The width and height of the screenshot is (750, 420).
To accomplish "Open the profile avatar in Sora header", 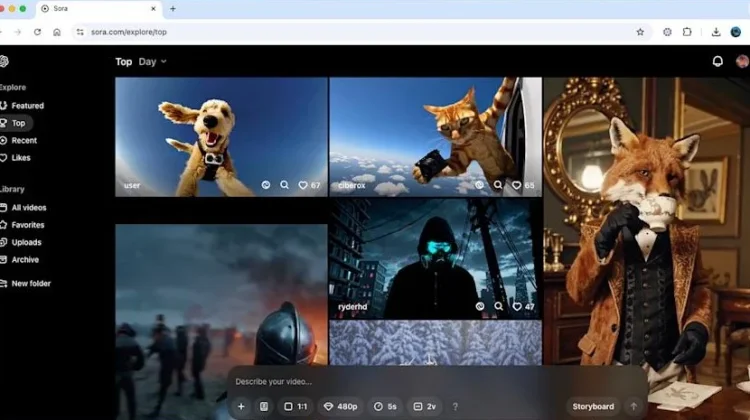I will click(x=742, y=61).
